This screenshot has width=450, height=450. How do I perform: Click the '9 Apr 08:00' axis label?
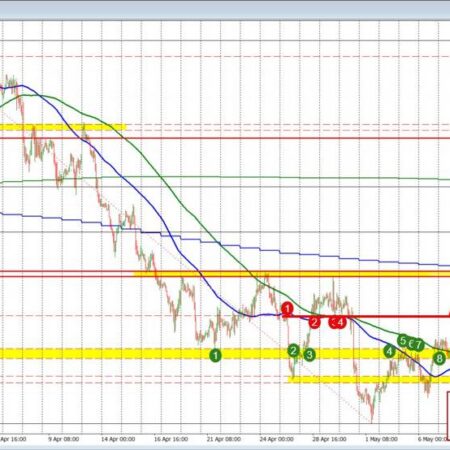(64, 439)
